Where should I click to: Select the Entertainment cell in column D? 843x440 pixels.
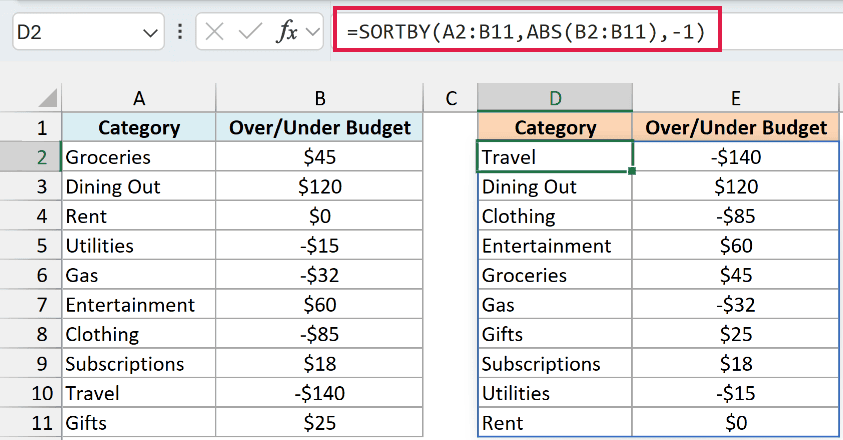tap(555, 246)
